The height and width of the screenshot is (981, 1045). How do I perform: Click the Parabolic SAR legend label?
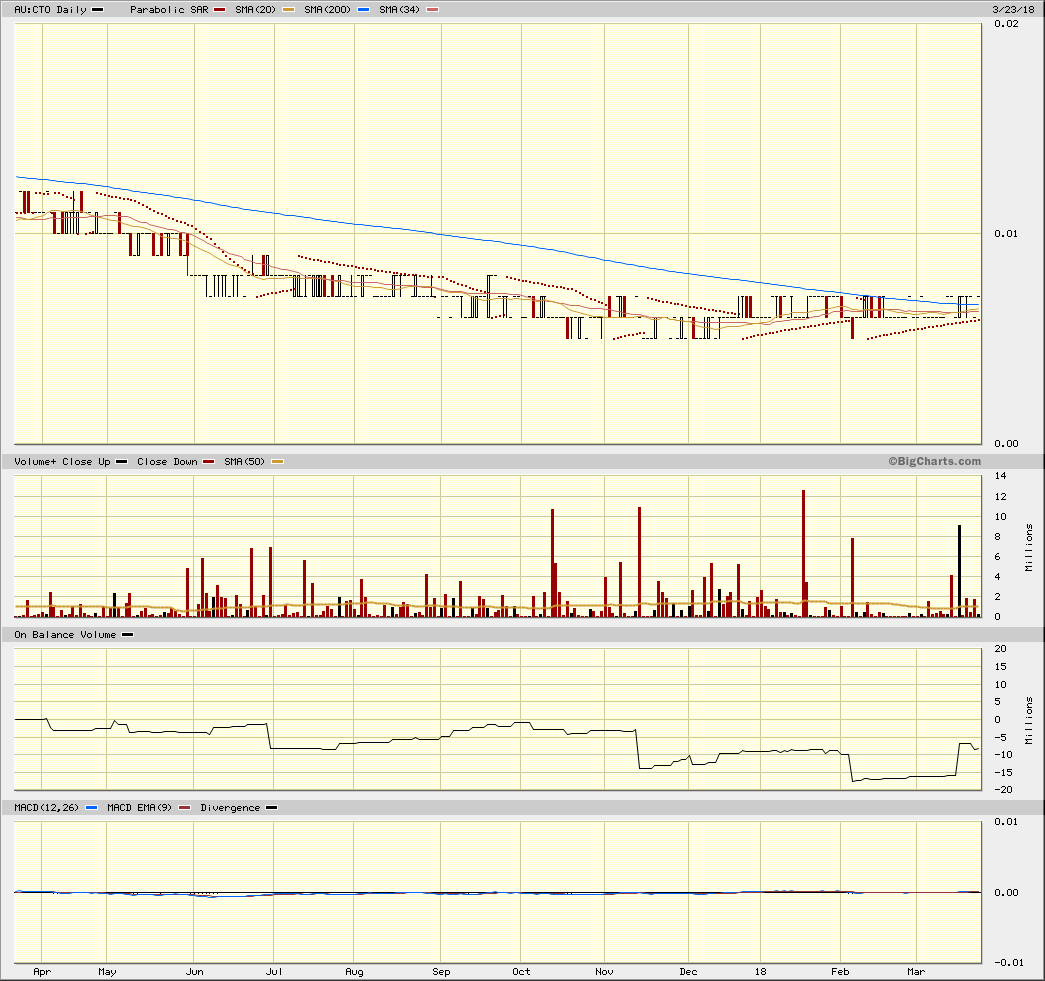(x=169, y=10)
